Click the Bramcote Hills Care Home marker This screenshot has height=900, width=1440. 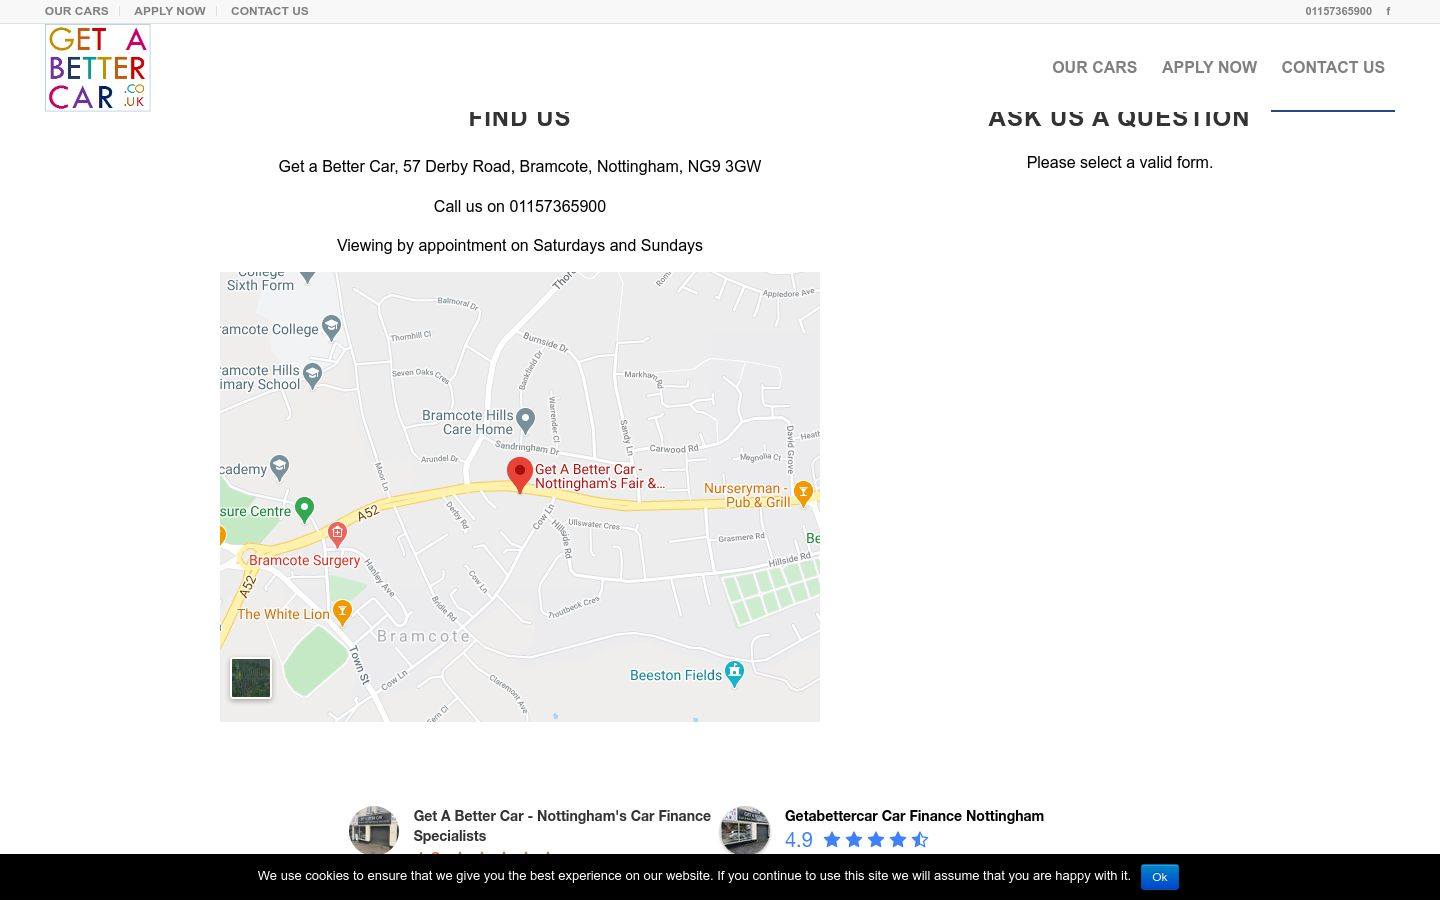pos(526,421)
